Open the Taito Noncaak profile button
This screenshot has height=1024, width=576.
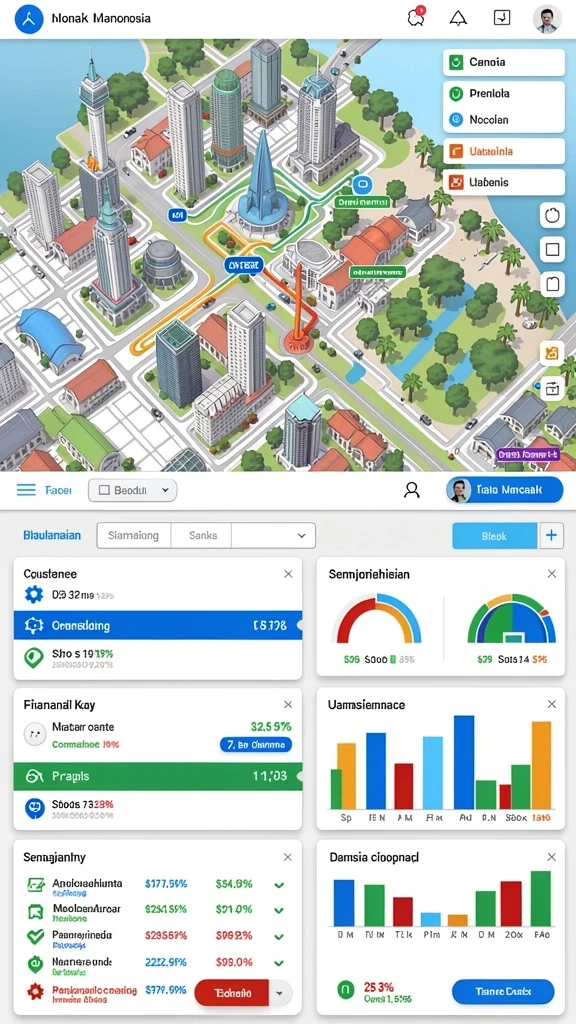[504, 490]
